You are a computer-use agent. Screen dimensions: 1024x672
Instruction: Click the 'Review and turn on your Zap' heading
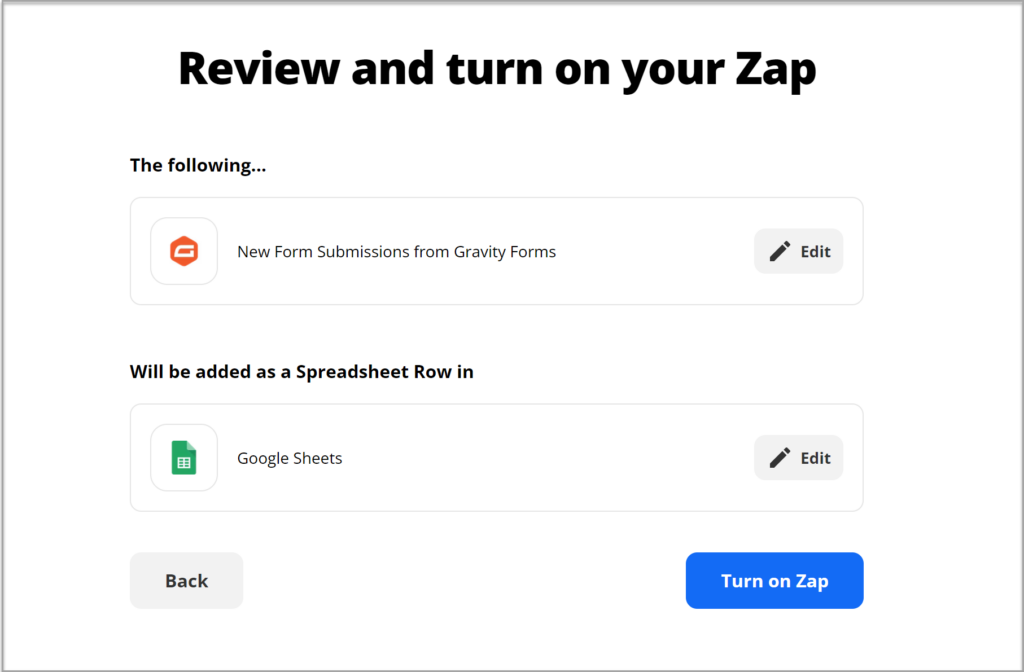point(496,68)
